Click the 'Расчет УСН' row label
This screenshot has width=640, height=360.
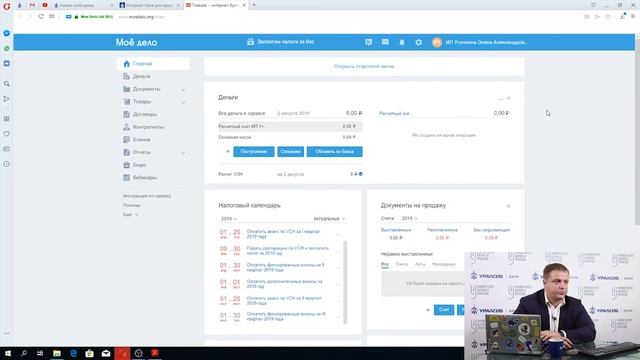230,174
